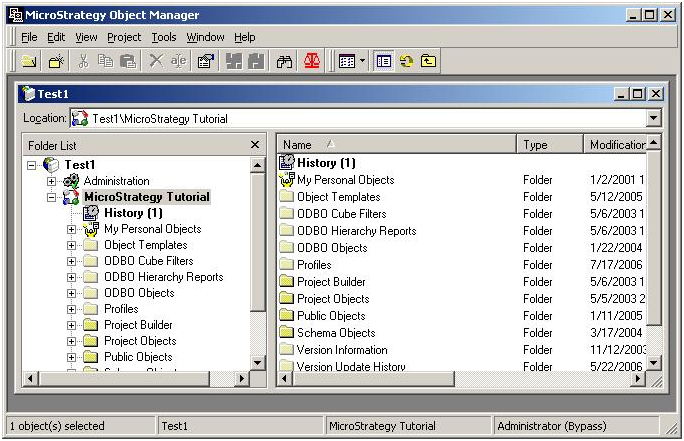Click the Cut scissors icon
Image resolution: width=684 pixels, height=441 pixels.
pos(83,61)
